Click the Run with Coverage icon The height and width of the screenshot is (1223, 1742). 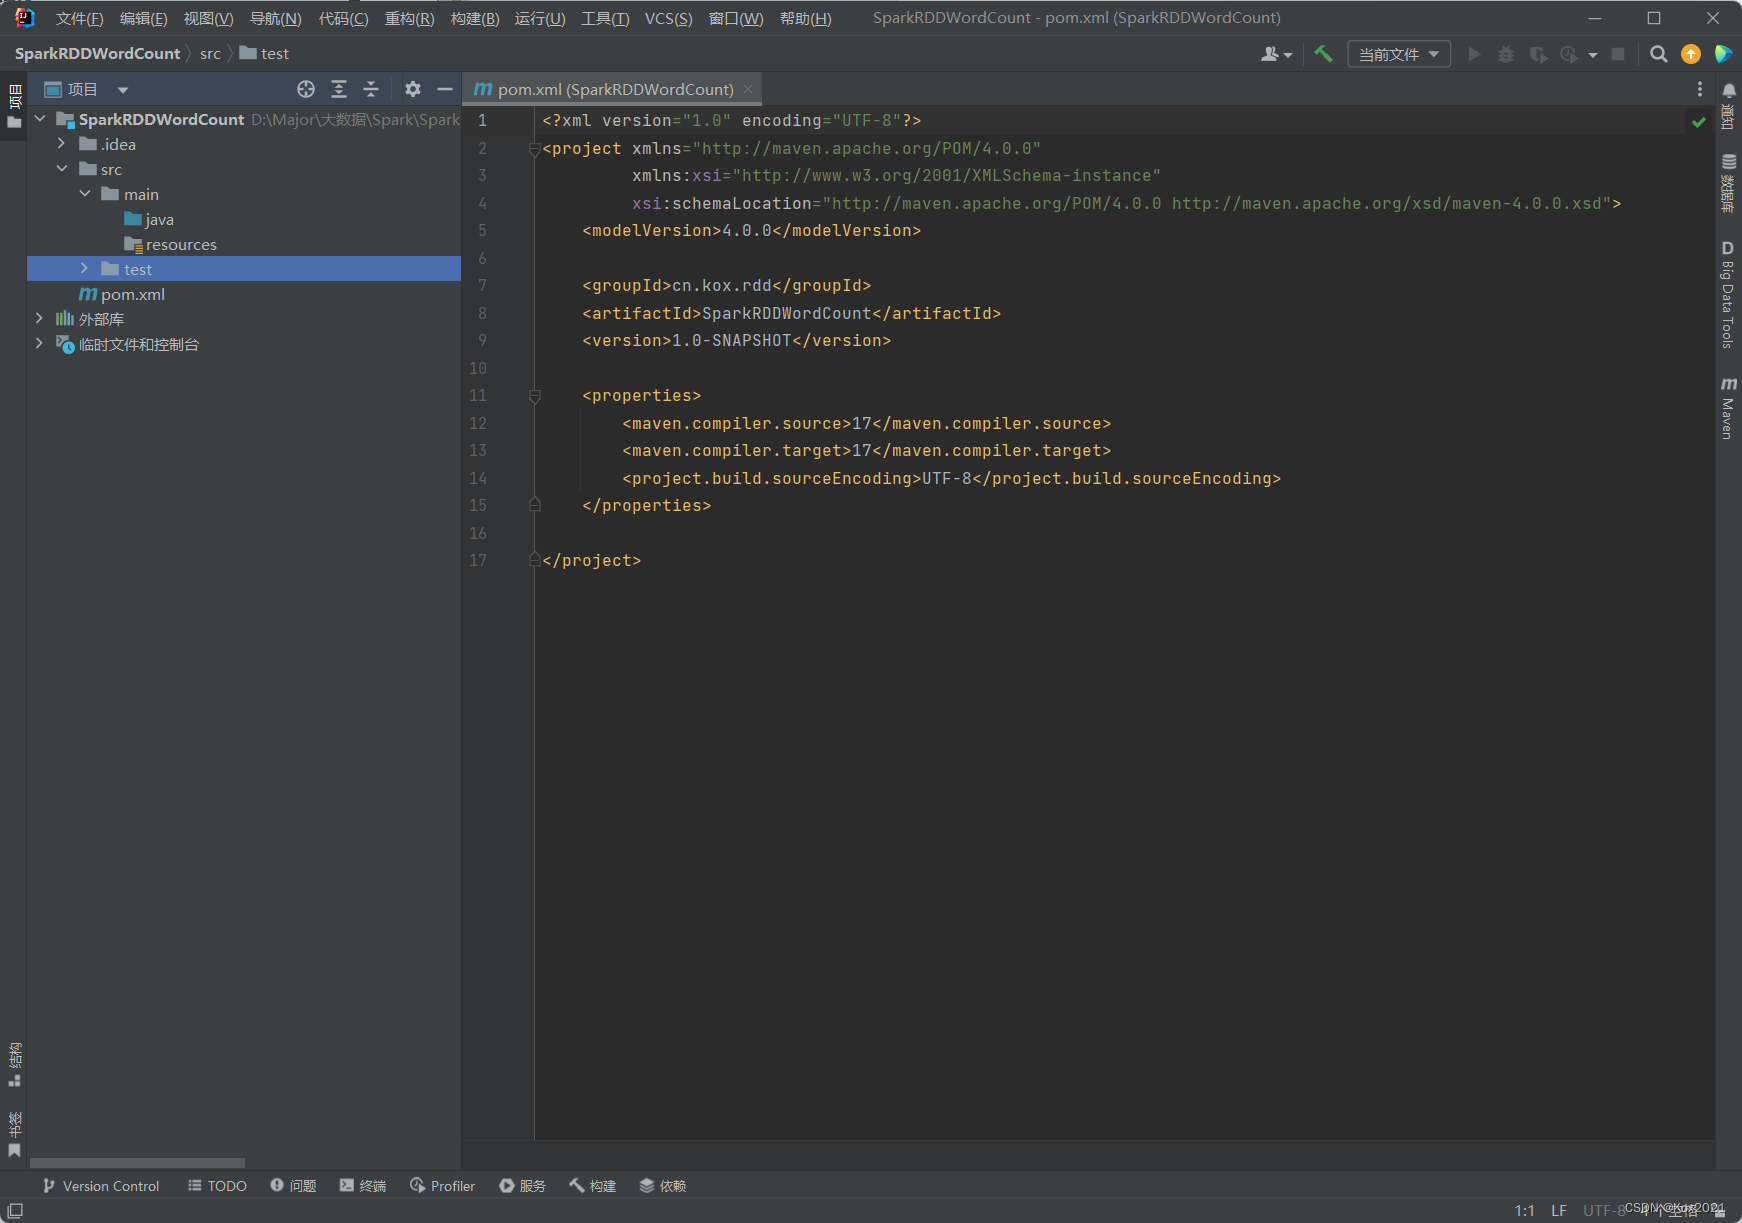coord(1538,54)
